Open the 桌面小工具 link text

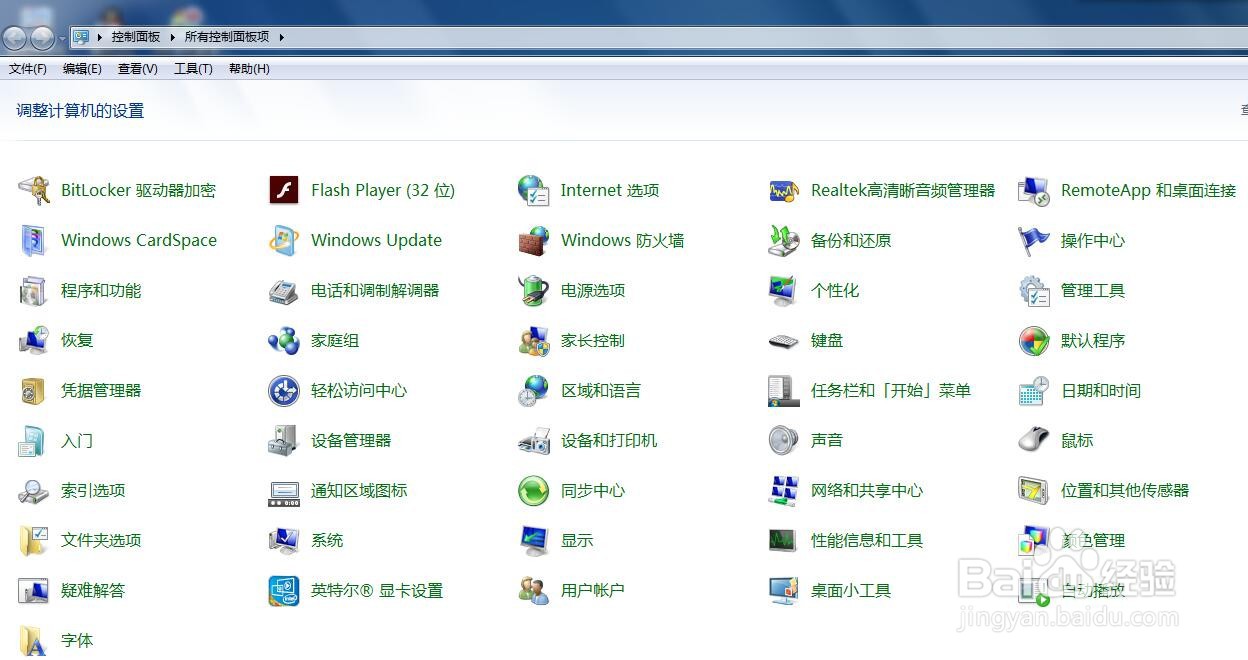click(851, 590)
